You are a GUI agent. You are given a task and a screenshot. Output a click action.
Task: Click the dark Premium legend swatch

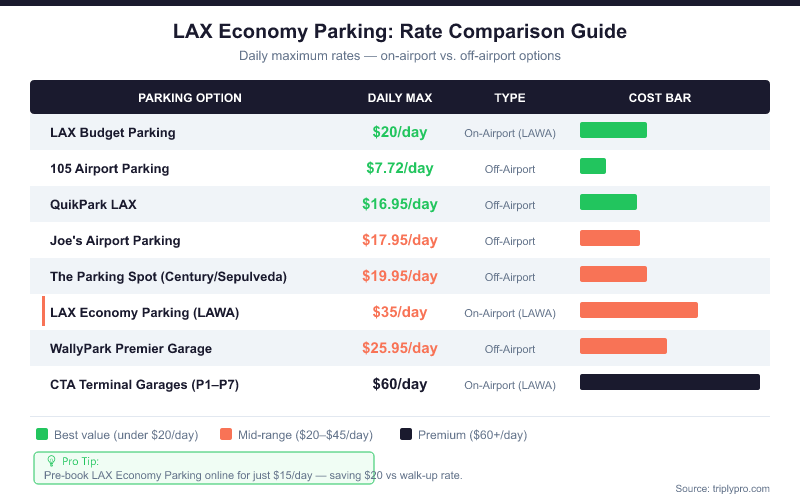coord(406,434)
